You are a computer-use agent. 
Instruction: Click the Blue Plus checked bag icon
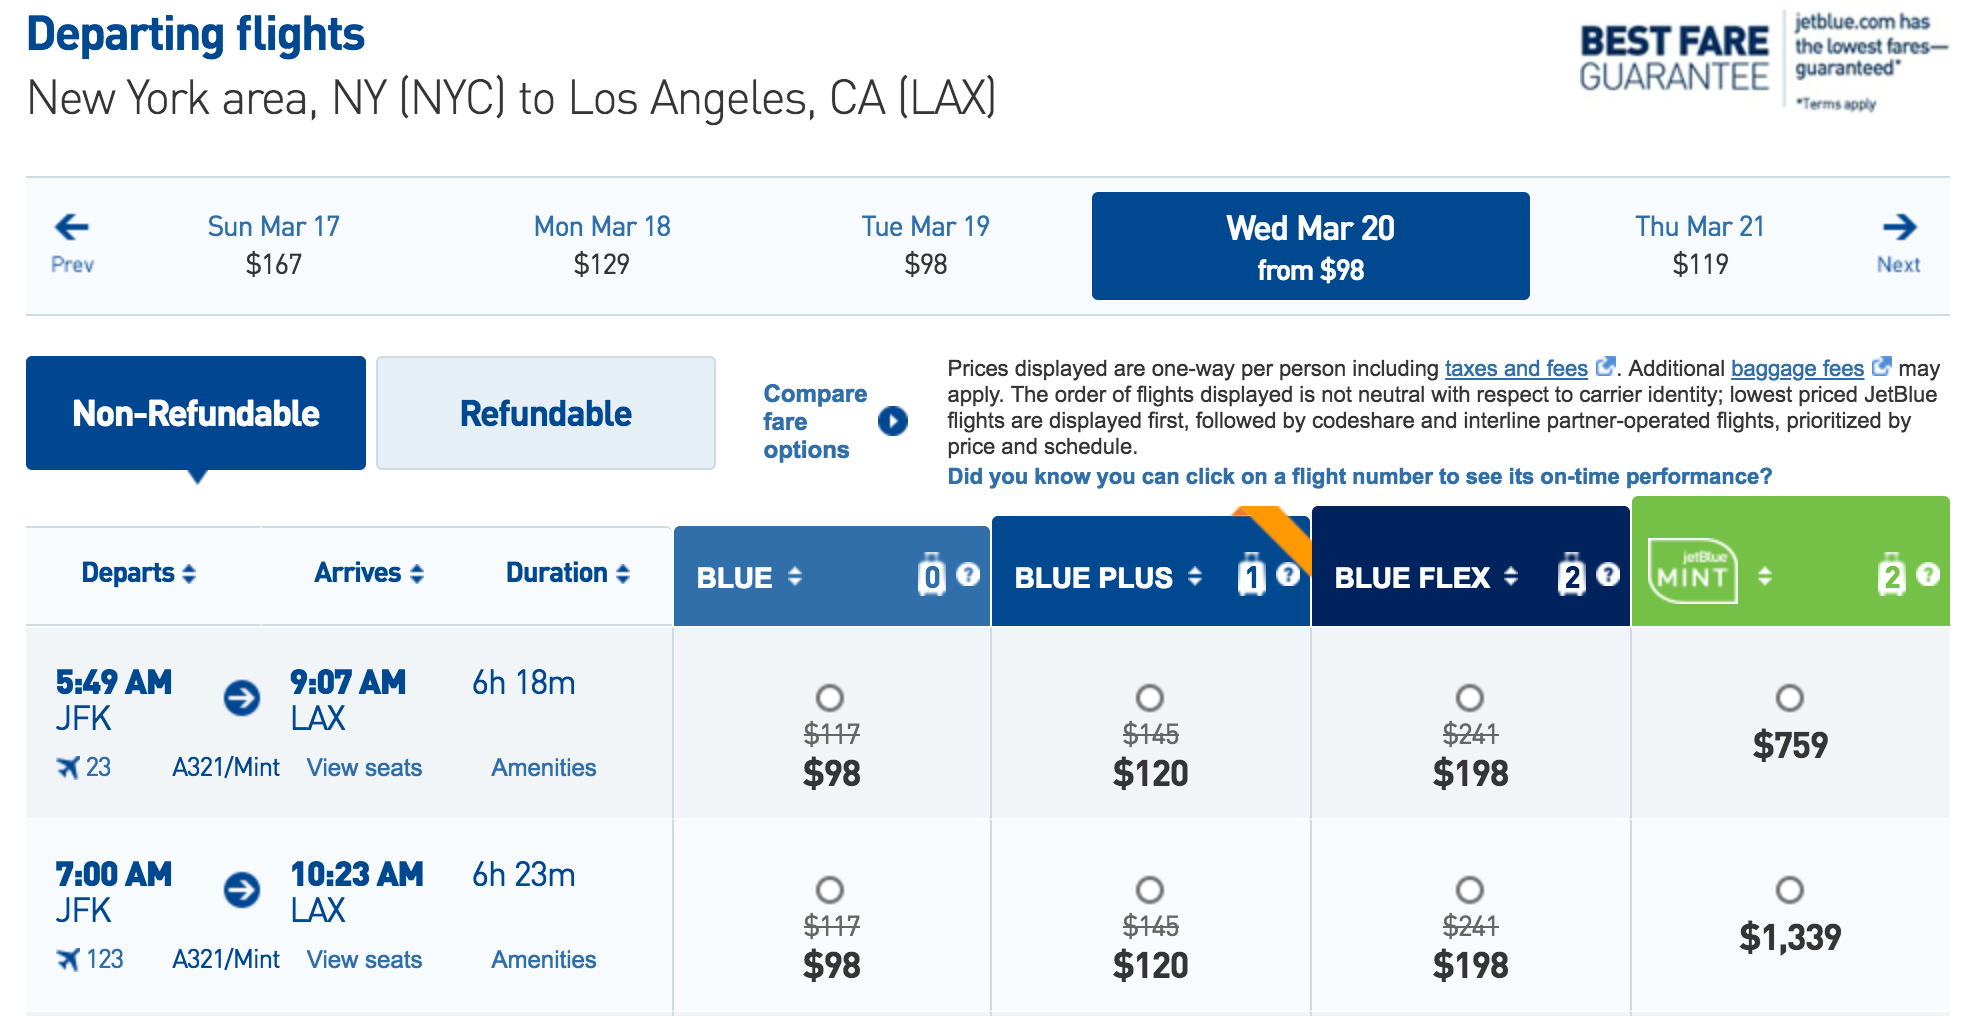click(x=1251, y=575)
